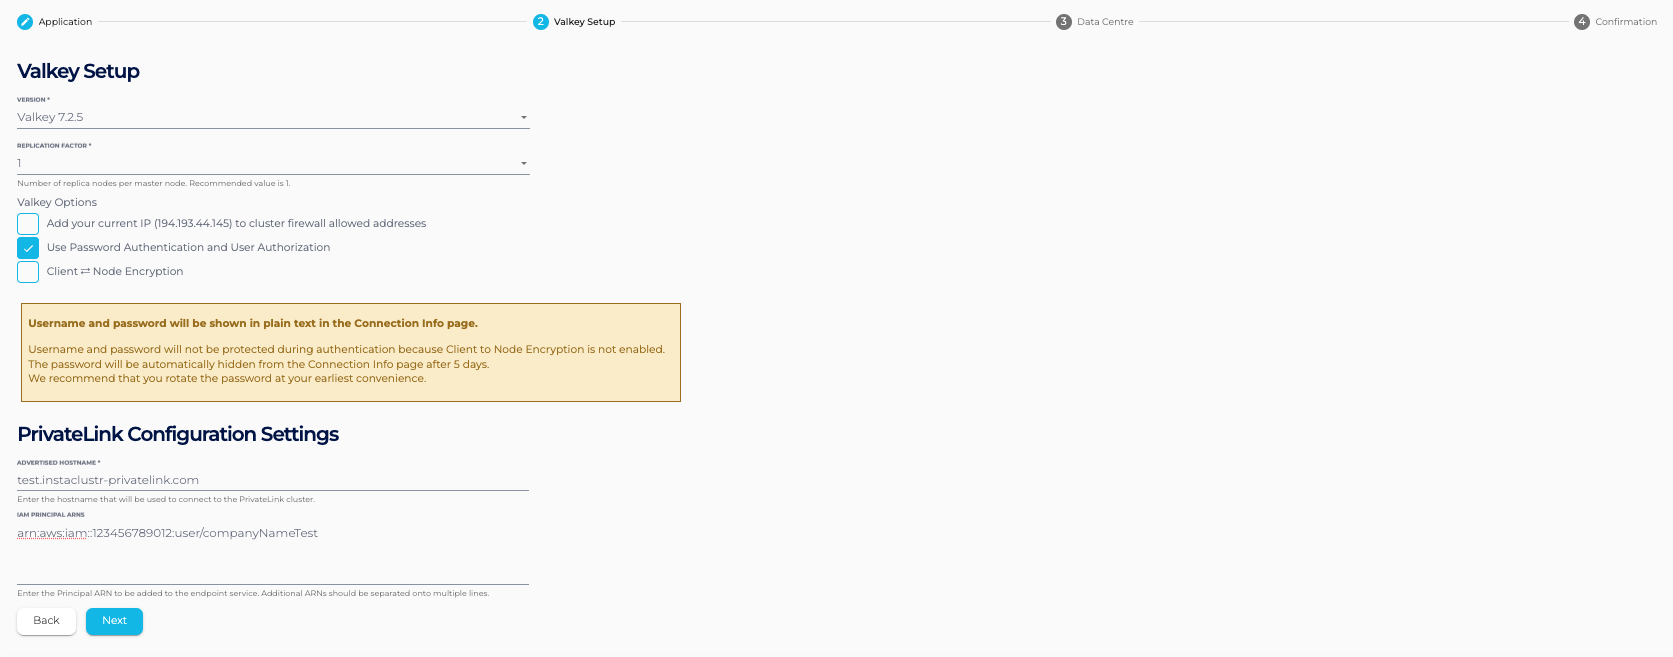Screen dimensions: 1673x657
Task: Click the yellow plain text password warning
Action: coord(350,352)
